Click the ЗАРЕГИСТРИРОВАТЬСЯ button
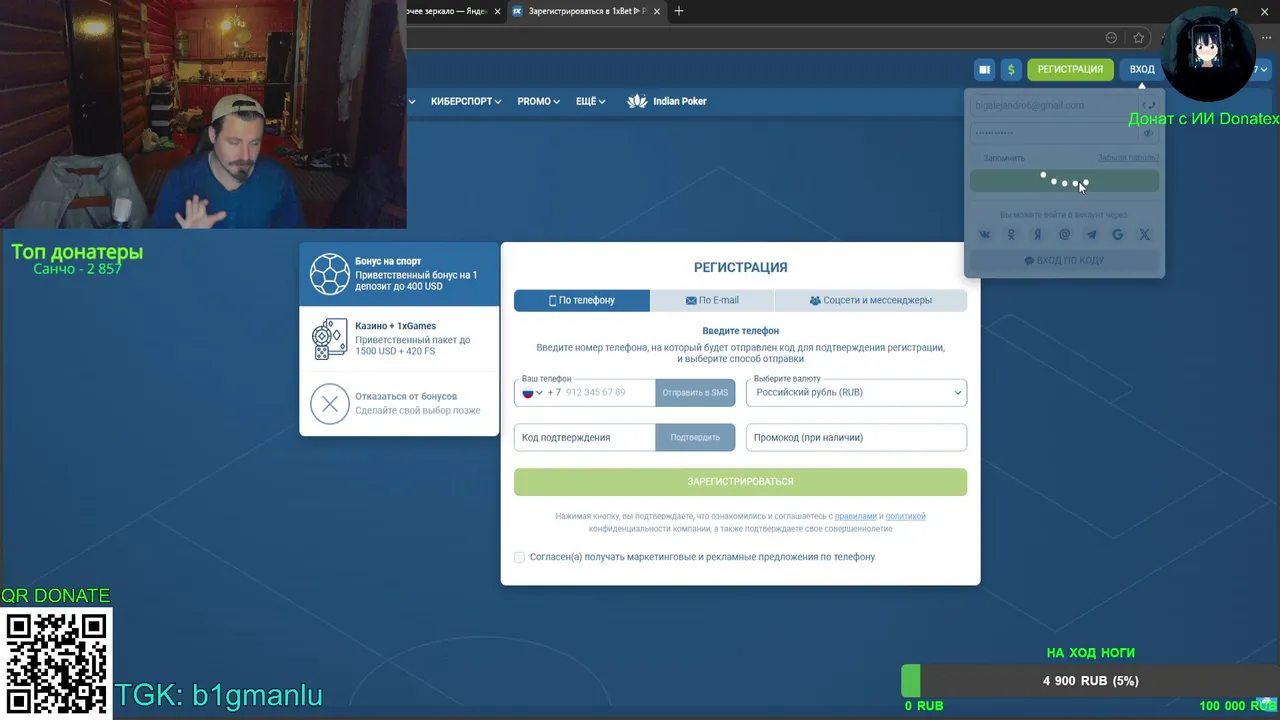Screen dimensions: 1280x720 tap(740, 482)
